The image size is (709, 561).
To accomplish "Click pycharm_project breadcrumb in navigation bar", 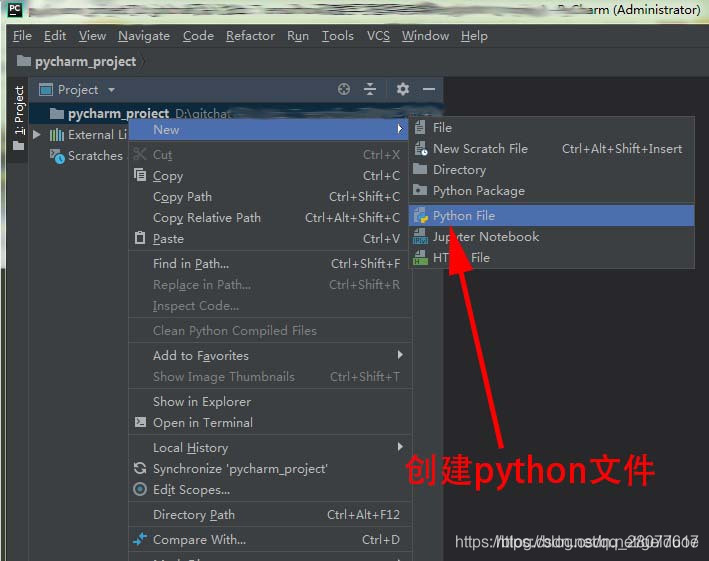I will (85, 61).
